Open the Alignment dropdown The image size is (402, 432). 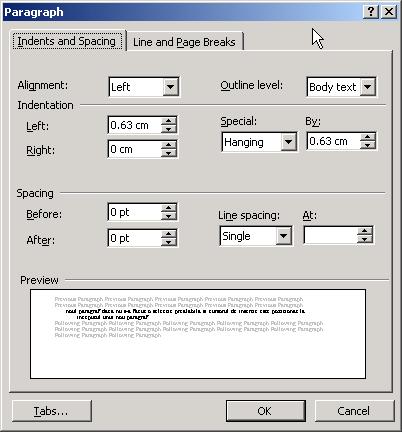point(170,87)
